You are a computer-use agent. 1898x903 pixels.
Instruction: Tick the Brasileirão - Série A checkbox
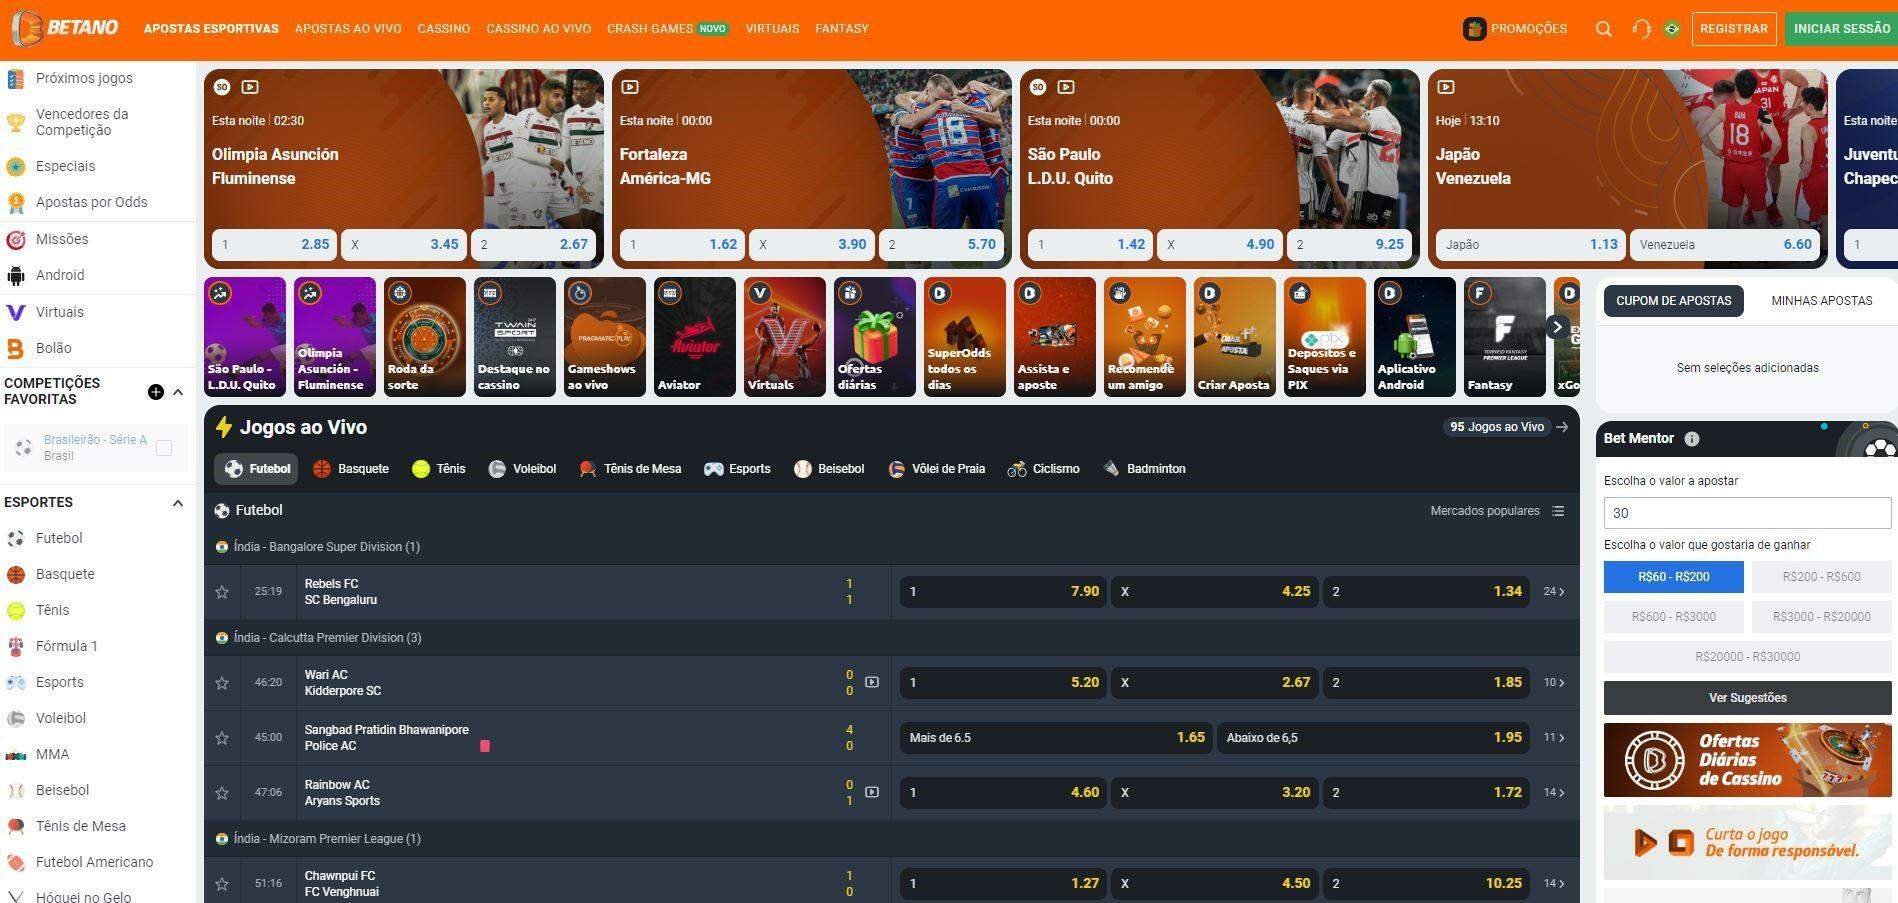164,448
